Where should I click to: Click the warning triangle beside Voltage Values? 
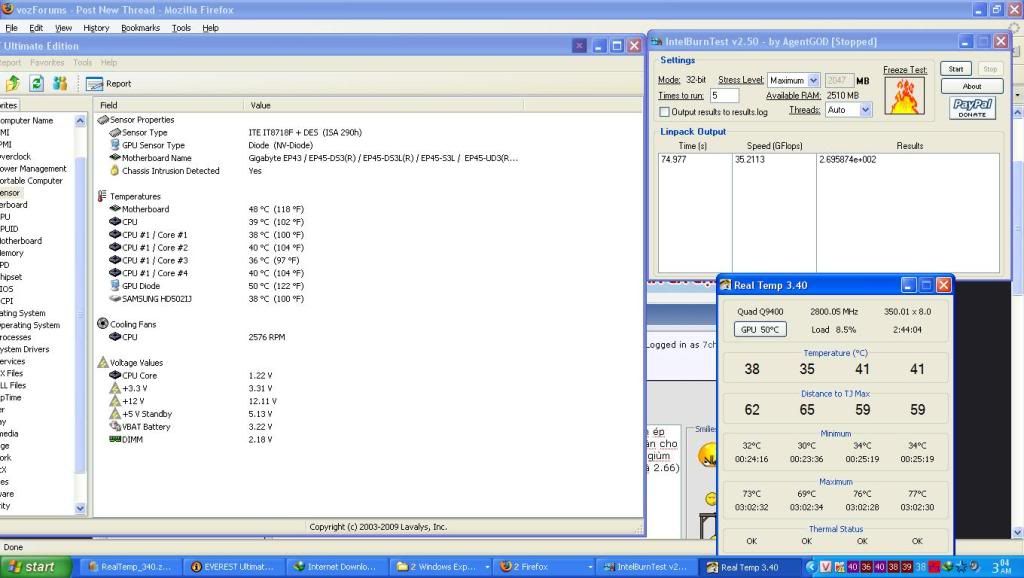click(103, 362)
